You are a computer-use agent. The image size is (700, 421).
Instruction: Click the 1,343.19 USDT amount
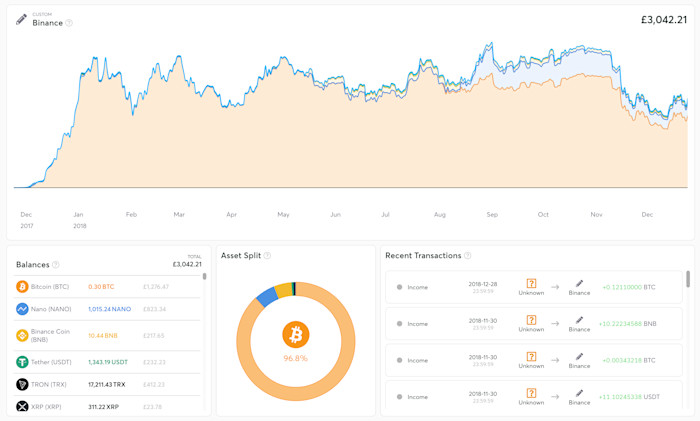[108, 362]
